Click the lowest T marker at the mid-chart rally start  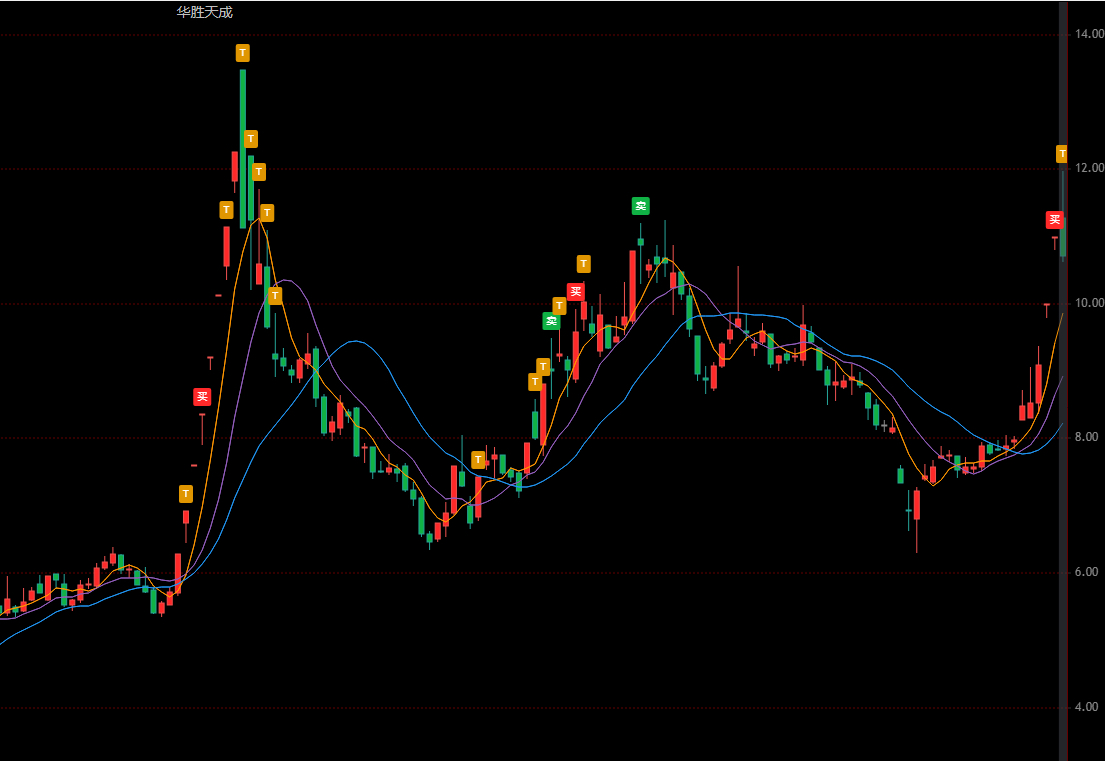click(x=536, y=382)
